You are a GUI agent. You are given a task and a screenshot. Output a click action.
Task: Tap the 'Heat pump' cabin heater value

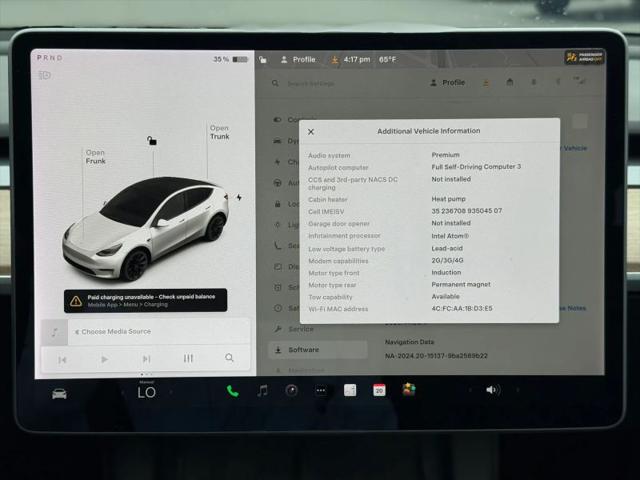click(x=449, y=199)
